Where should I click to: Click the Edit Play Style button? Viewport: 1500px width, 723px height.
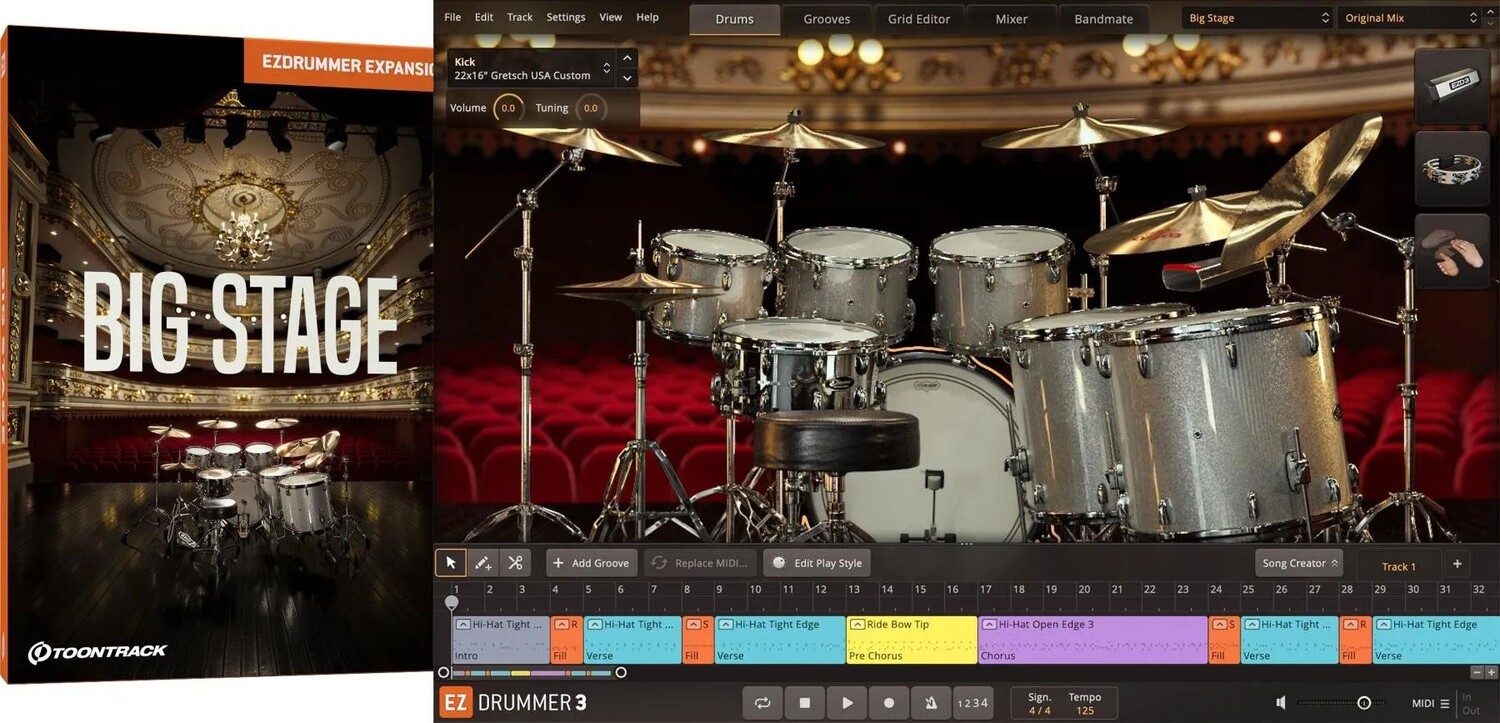pyautogui.click(x=817, y=563)
